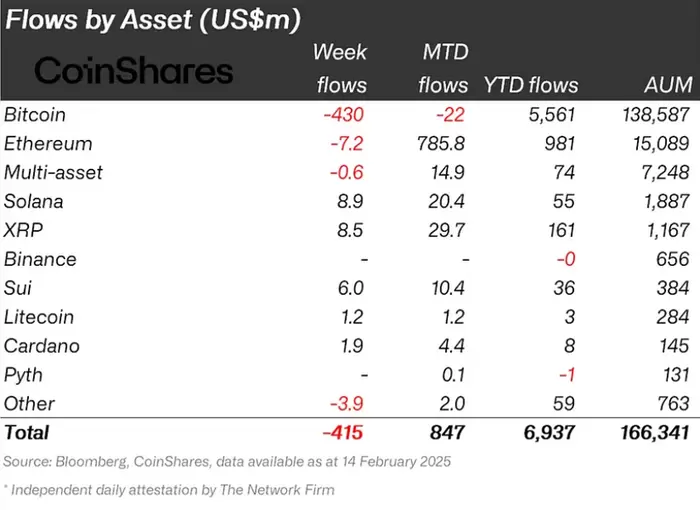700x510 pixels.
Task: Select the Bitcoin row label
Action: point(34,114)
